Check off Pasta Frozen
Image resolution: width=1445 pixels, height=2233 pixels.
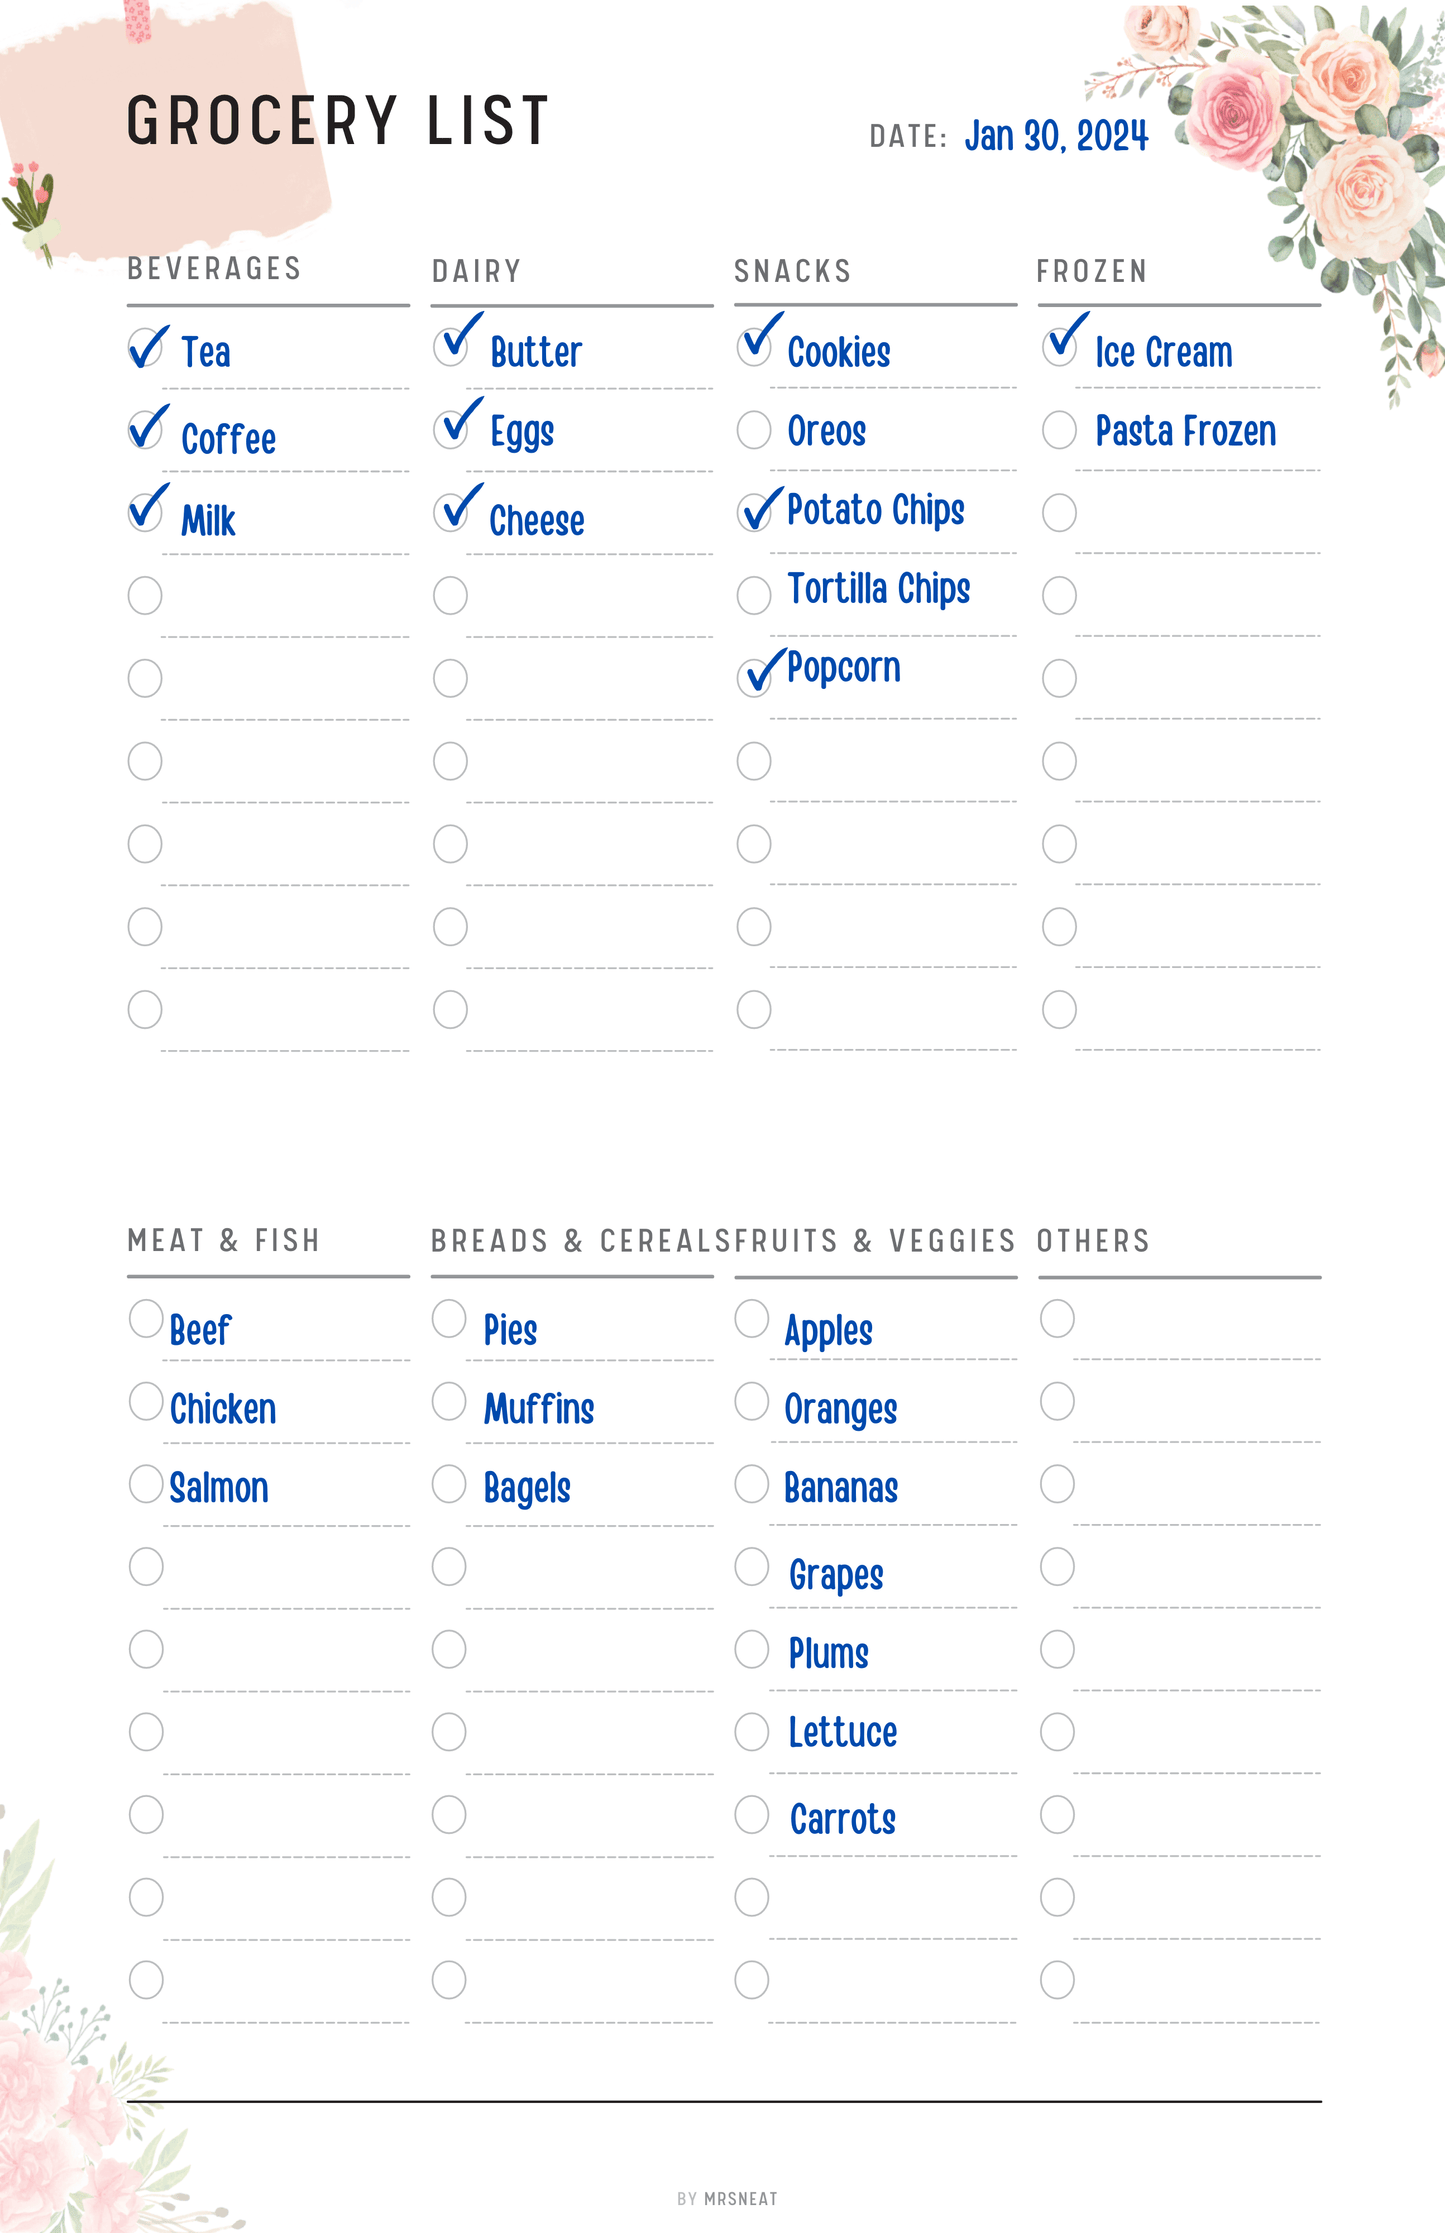point(1059,430)
